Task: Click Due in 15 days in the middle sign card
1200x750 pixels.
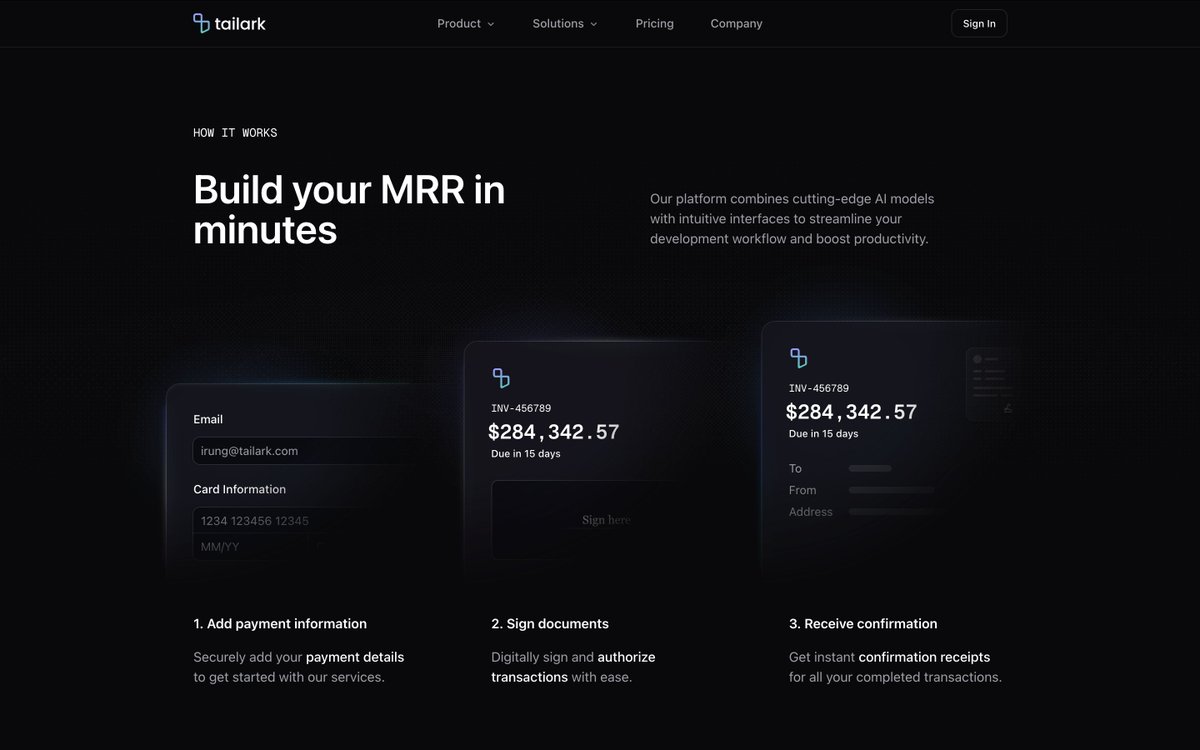Action: tap(526, 454)
